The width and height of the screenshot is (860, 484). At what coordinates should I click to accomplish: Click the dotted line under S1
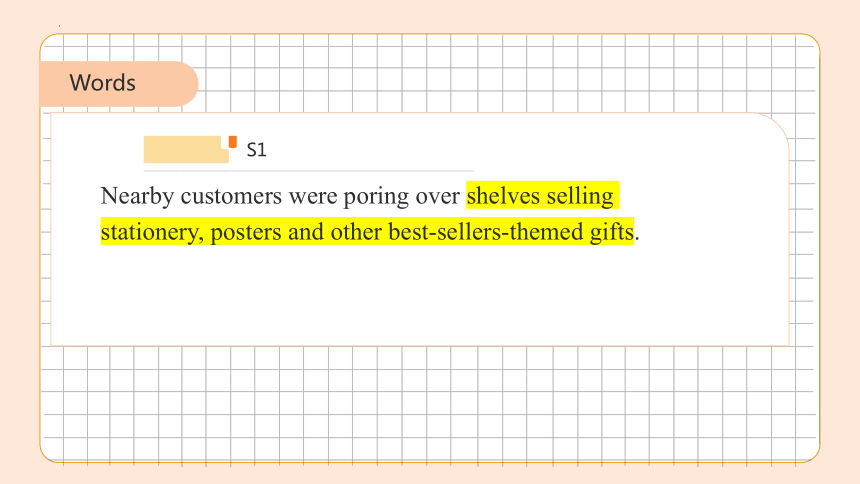click(309, 171)
